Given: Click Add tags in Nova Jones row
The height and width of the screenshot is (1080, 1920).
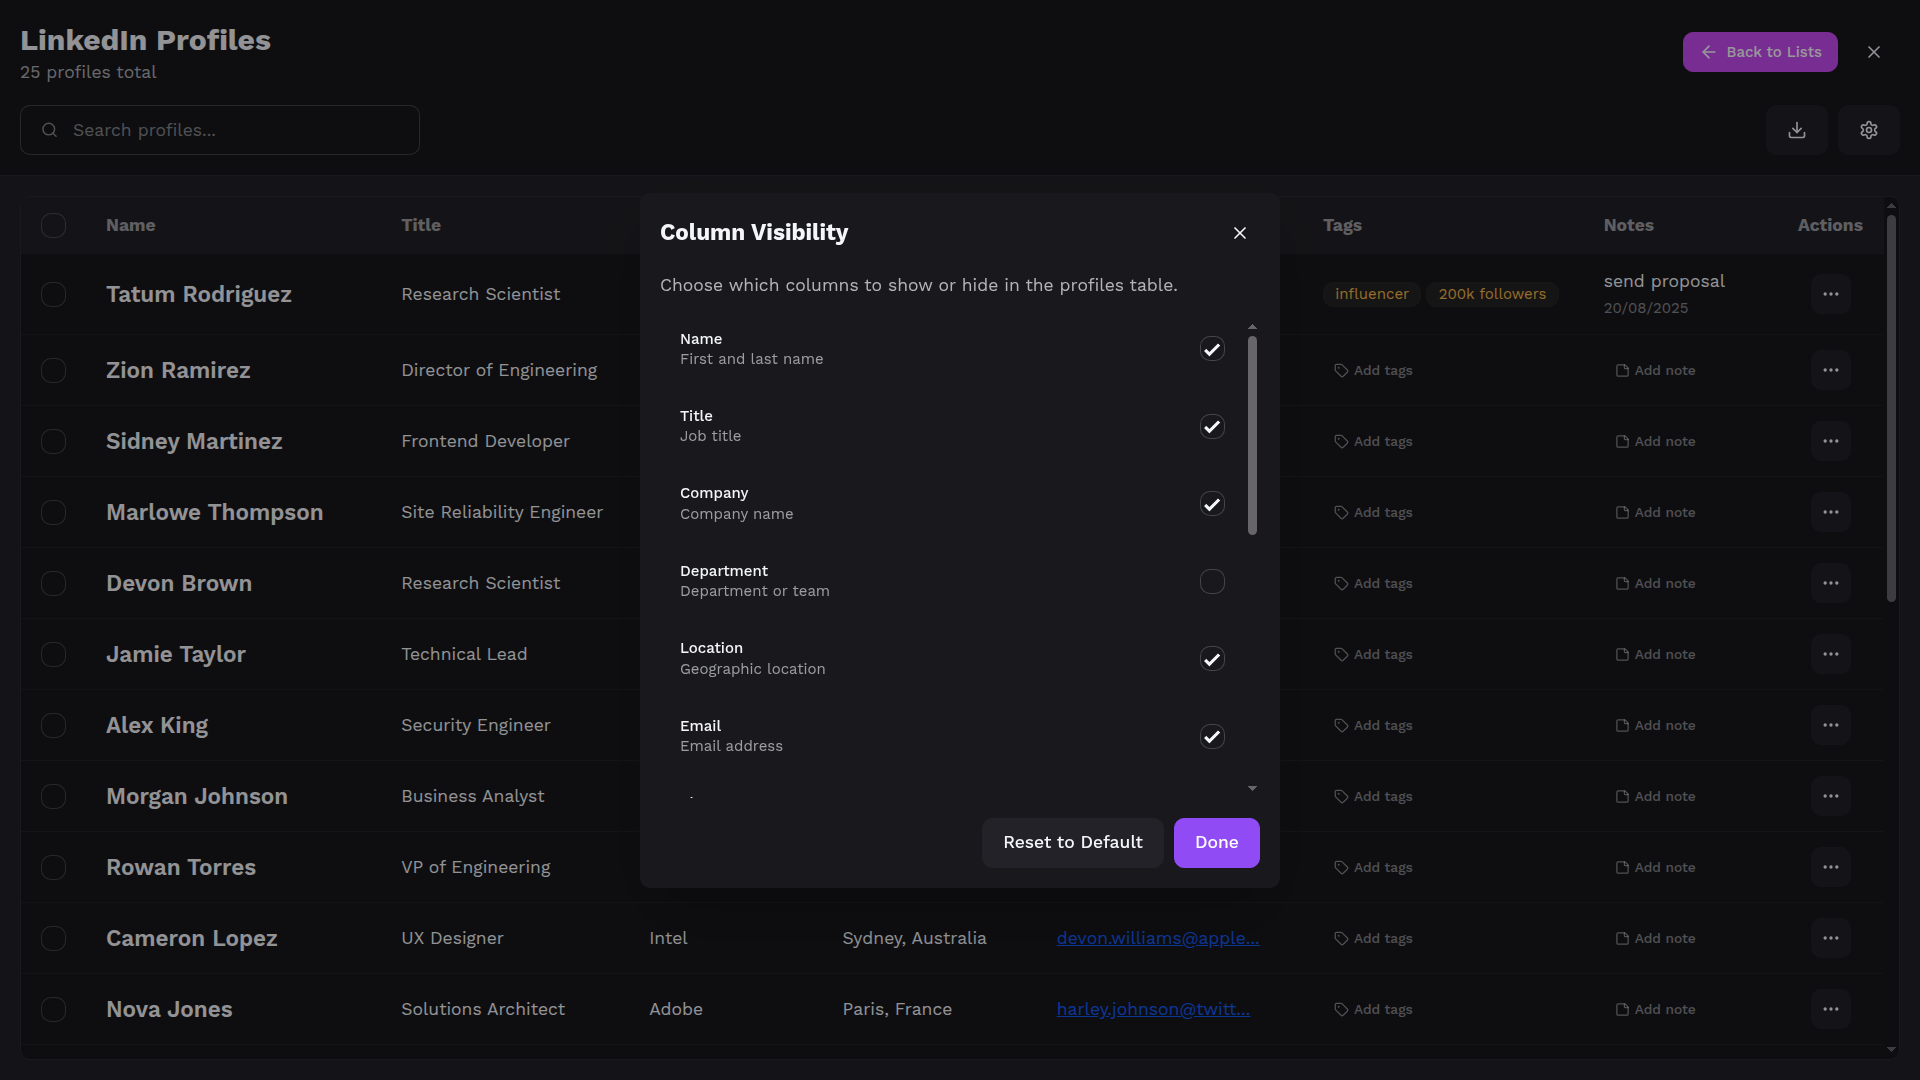Looking at the screenshot, I should 1373,1009.
